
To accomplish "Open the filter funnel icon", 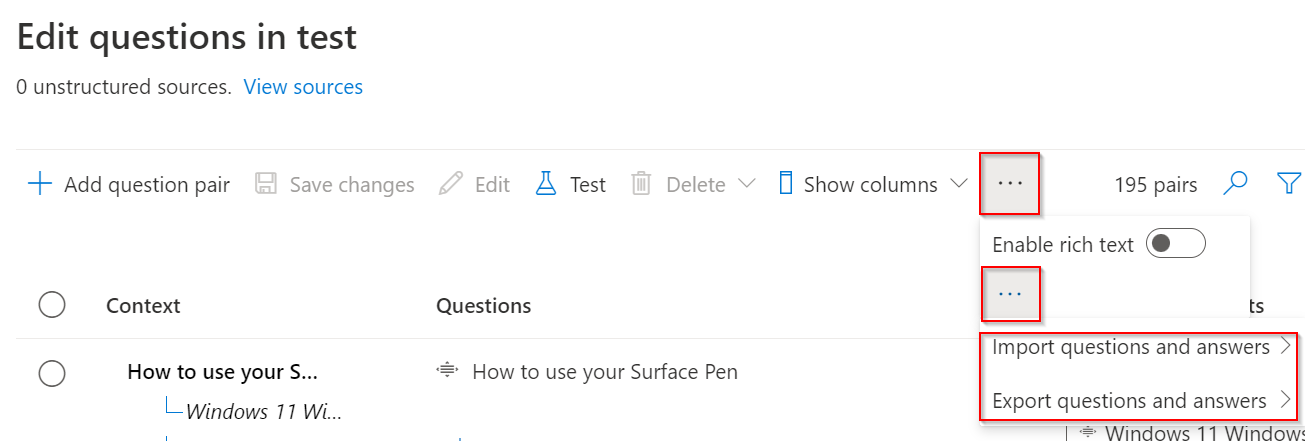I will tap(1288, 183).
